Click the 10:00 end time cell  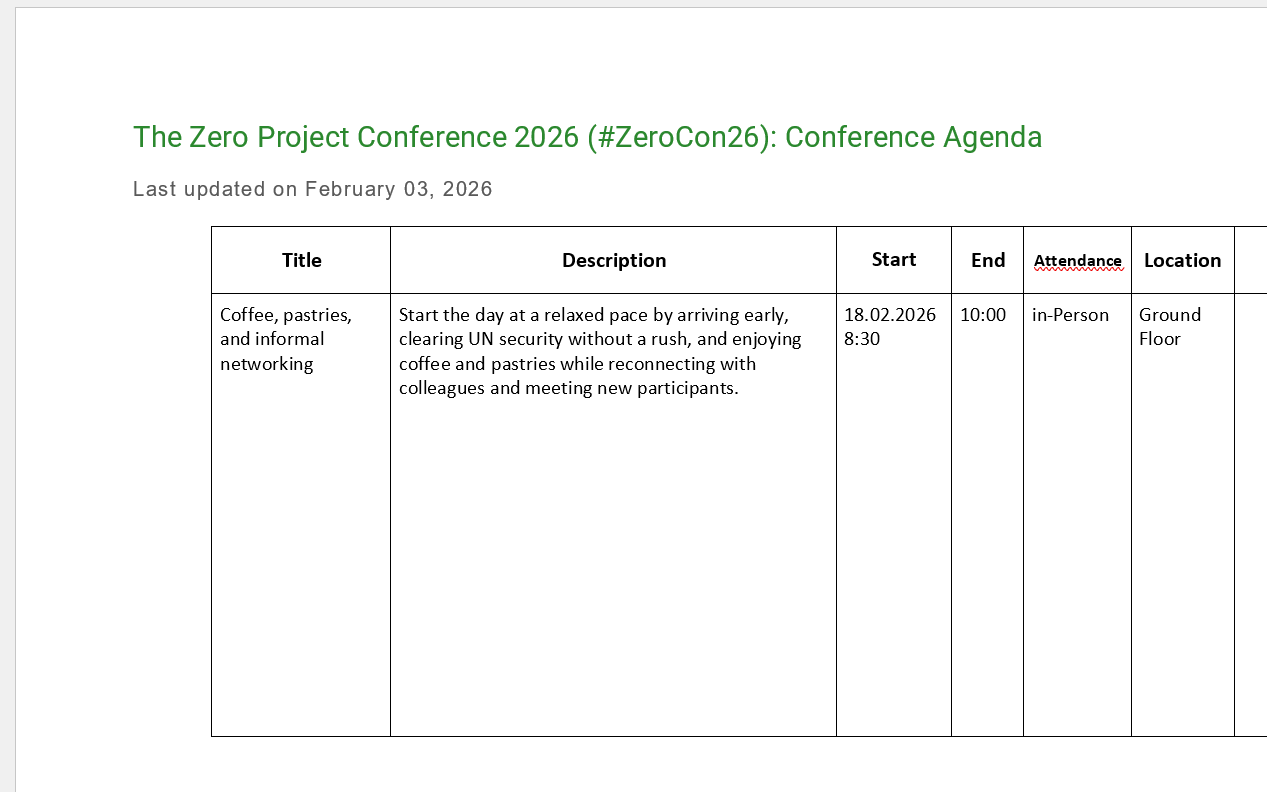point(987,515)
